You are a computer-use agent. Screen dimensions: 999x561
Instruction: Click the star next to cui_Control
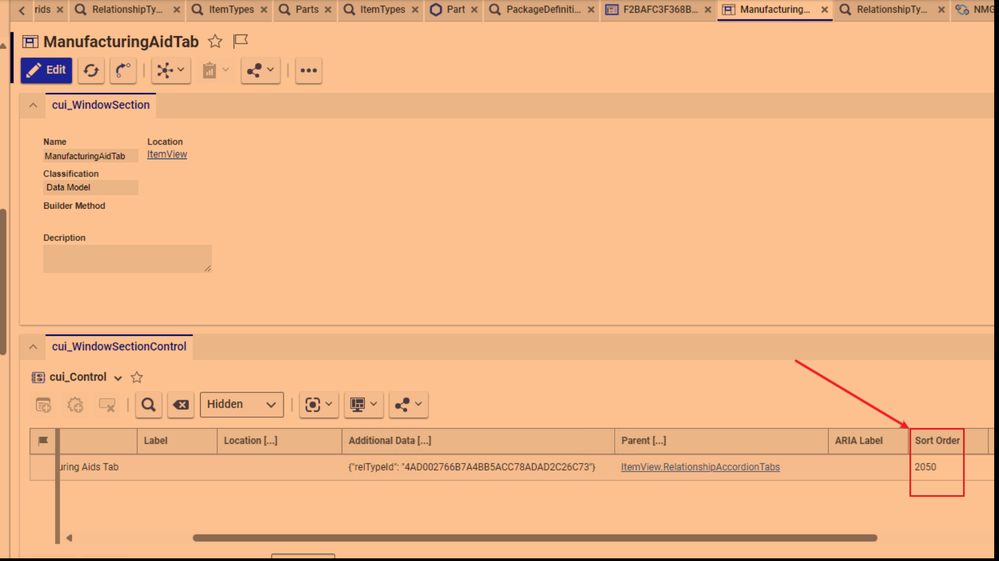pyautogui.click(x=137, y=378)
